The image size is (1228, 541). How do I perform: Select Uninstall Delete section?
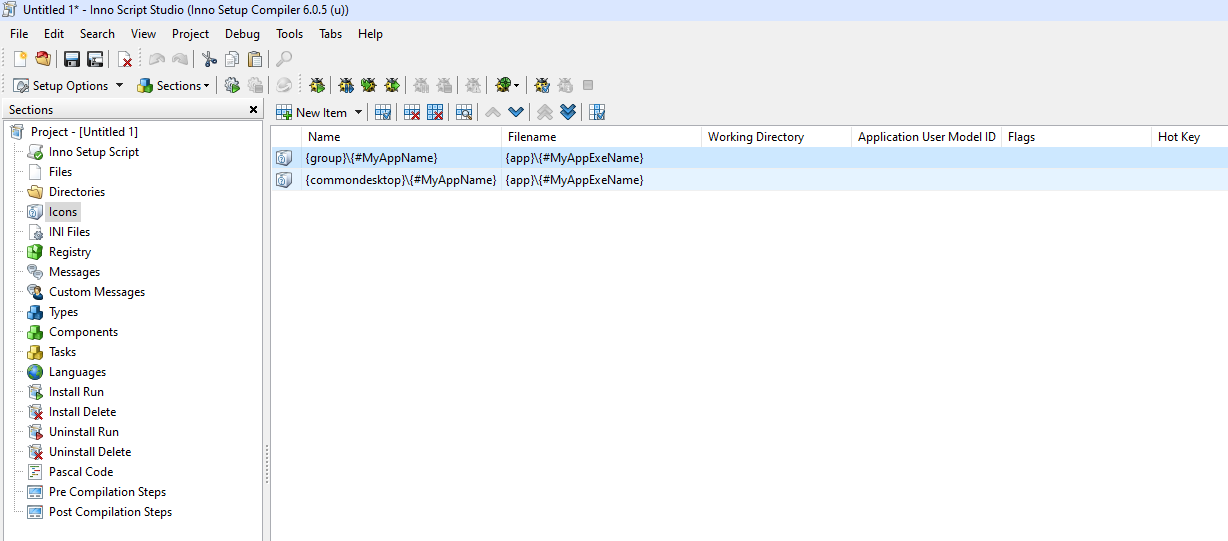[x=90, y=452]
